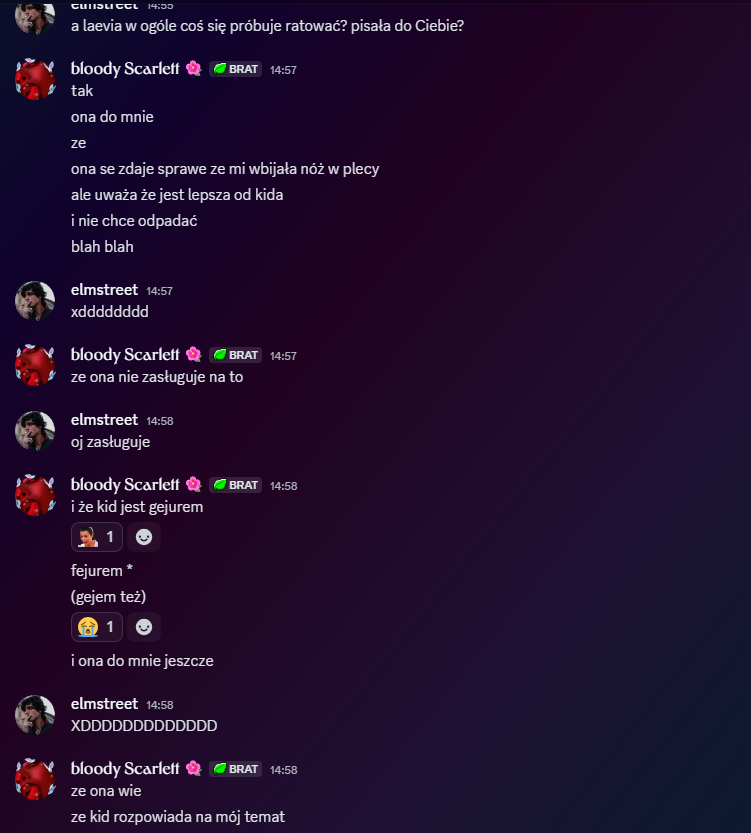Open elmstreet's avatar next to "oj zasługuje"
Image resolution: width=751 pixels, height=833 pixels.
[35, 431]
